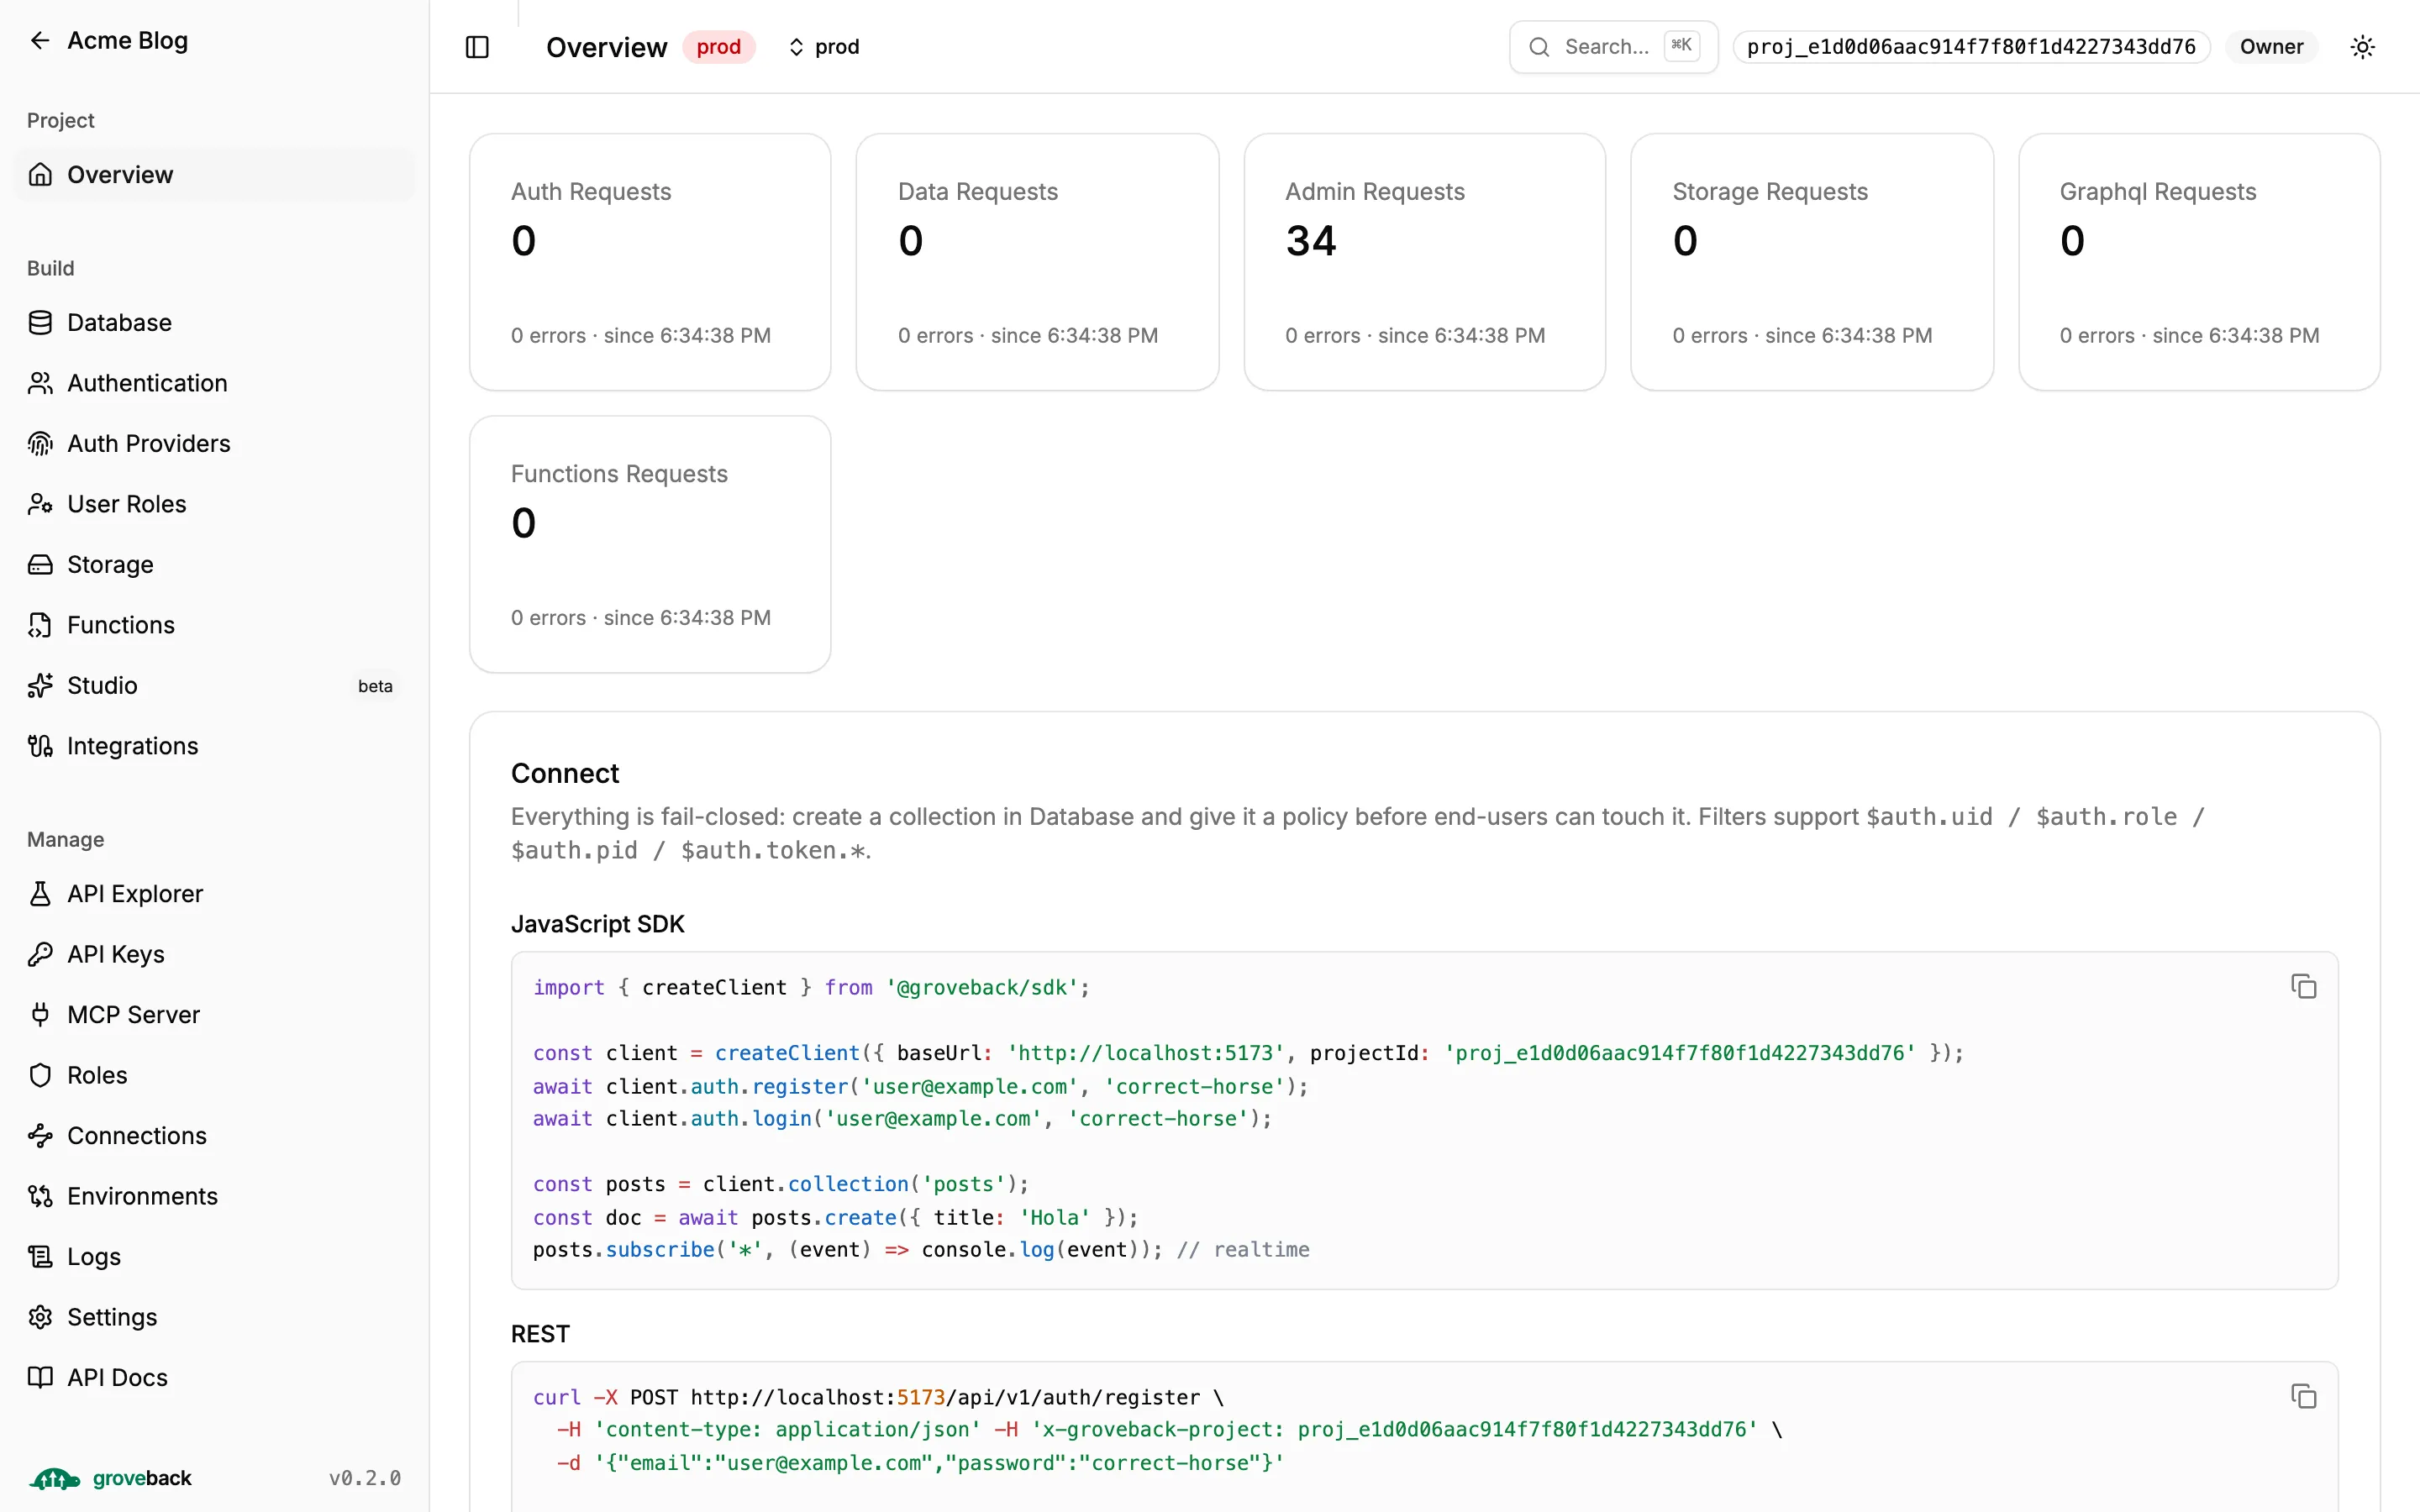Open Auth Providers in sidebar

pyautogui.click(x=214, y=444)
